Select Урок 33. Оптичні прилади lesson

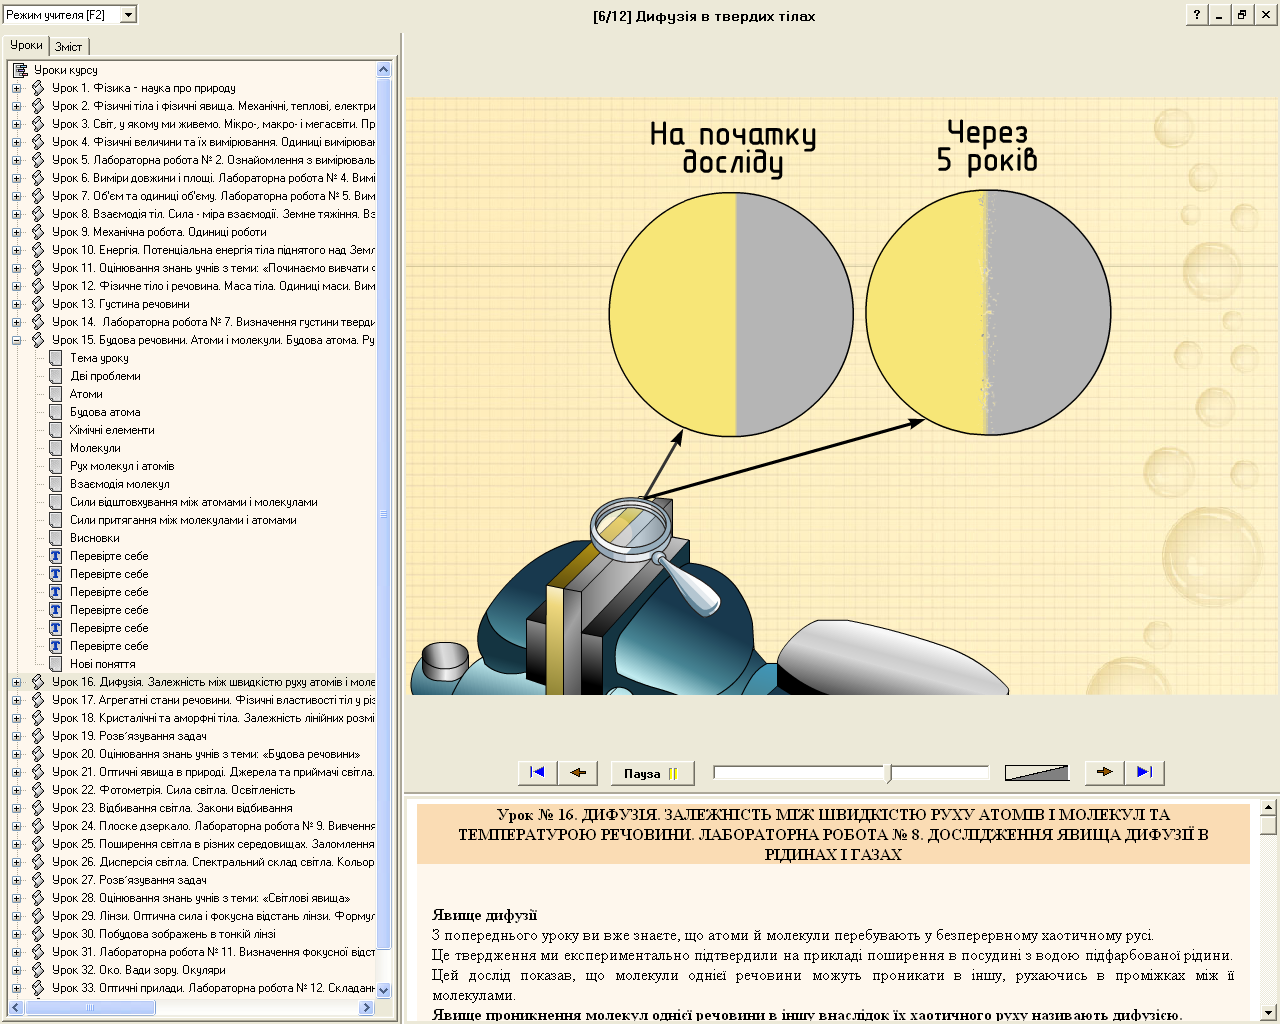pos(214,988)
